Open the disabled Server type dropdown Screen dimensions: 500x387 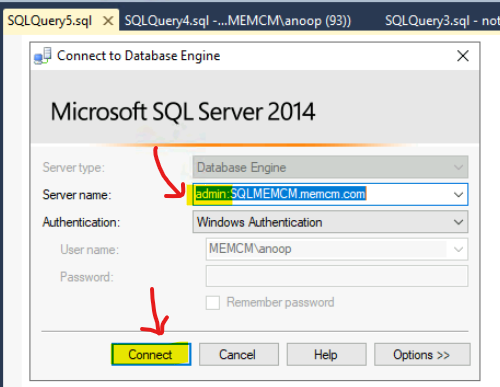pos(330,167)
